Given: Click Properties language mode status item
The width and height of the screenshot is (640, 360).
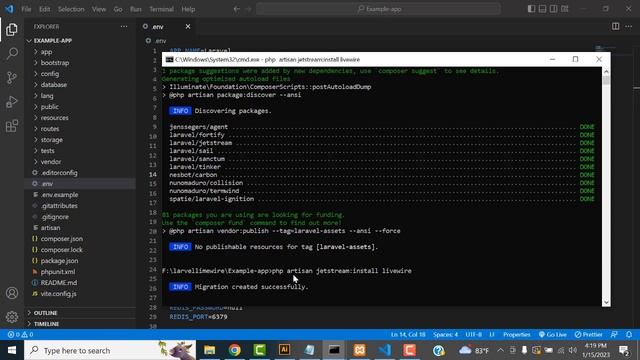Looking at the screenshot, I should point(516,335).
